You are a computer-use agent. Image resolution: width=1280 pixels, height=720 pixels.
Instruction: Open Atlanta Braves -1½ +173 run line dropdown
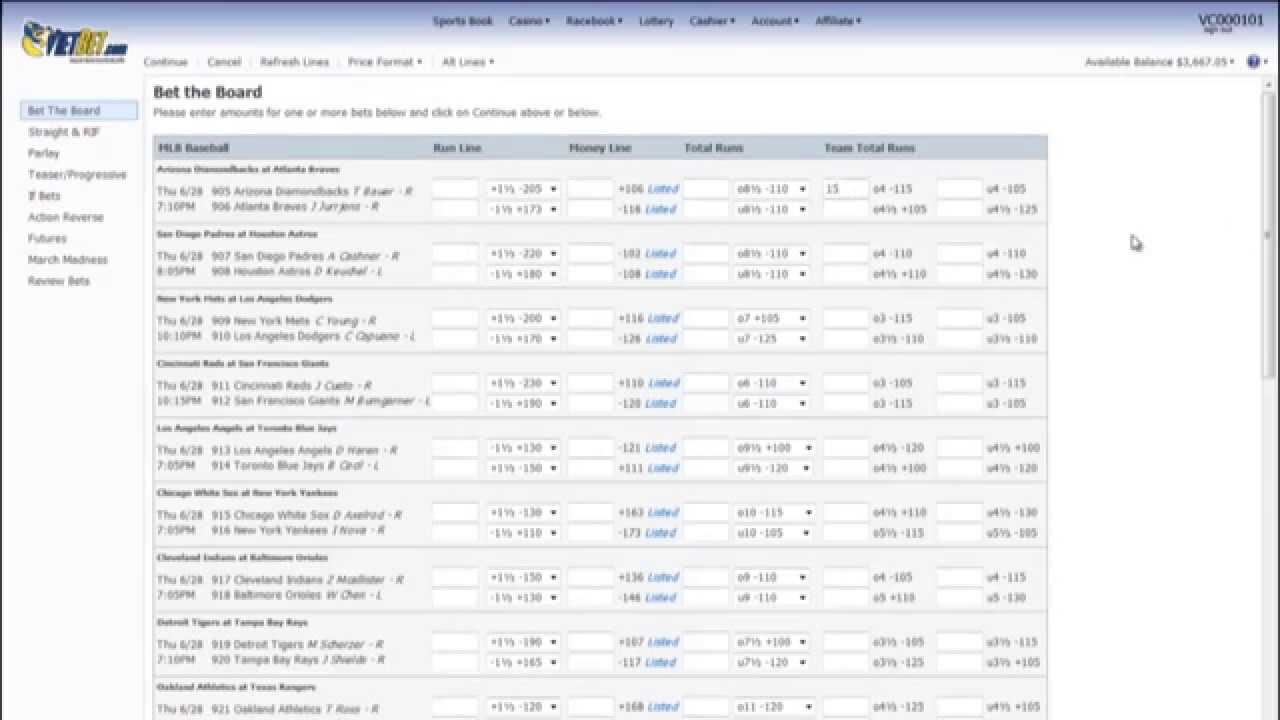pos(523,209)
